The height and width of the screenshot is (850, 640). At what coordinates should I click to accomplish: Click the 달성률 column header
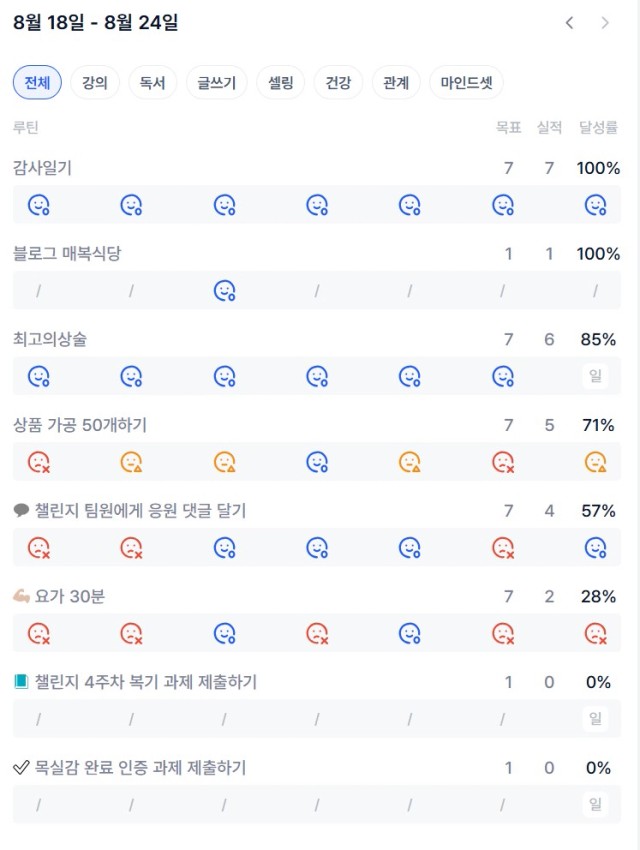[x=598, y=127]
